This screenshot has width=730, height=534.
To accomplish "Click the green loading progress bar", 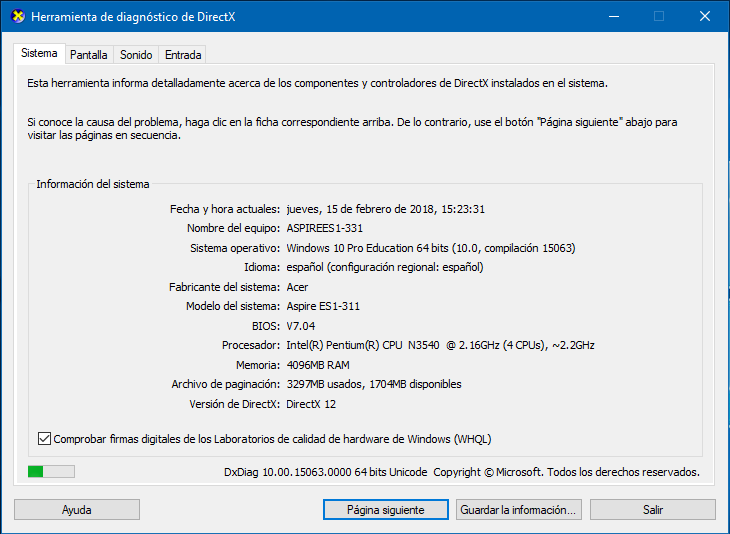I will [x=51, y=472].
